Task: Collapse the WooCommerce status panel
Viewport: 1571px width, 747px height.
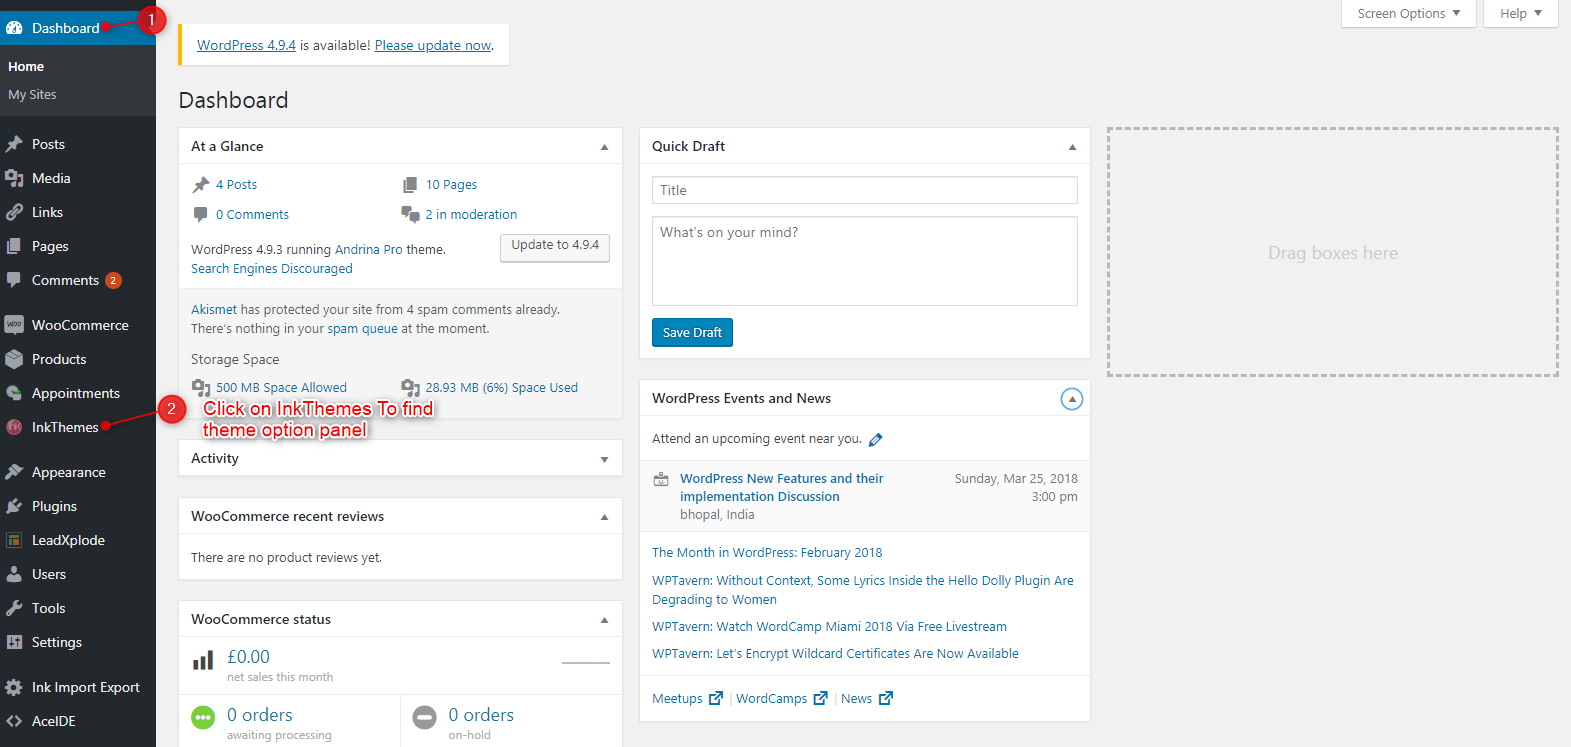Action: pos(604,620)
